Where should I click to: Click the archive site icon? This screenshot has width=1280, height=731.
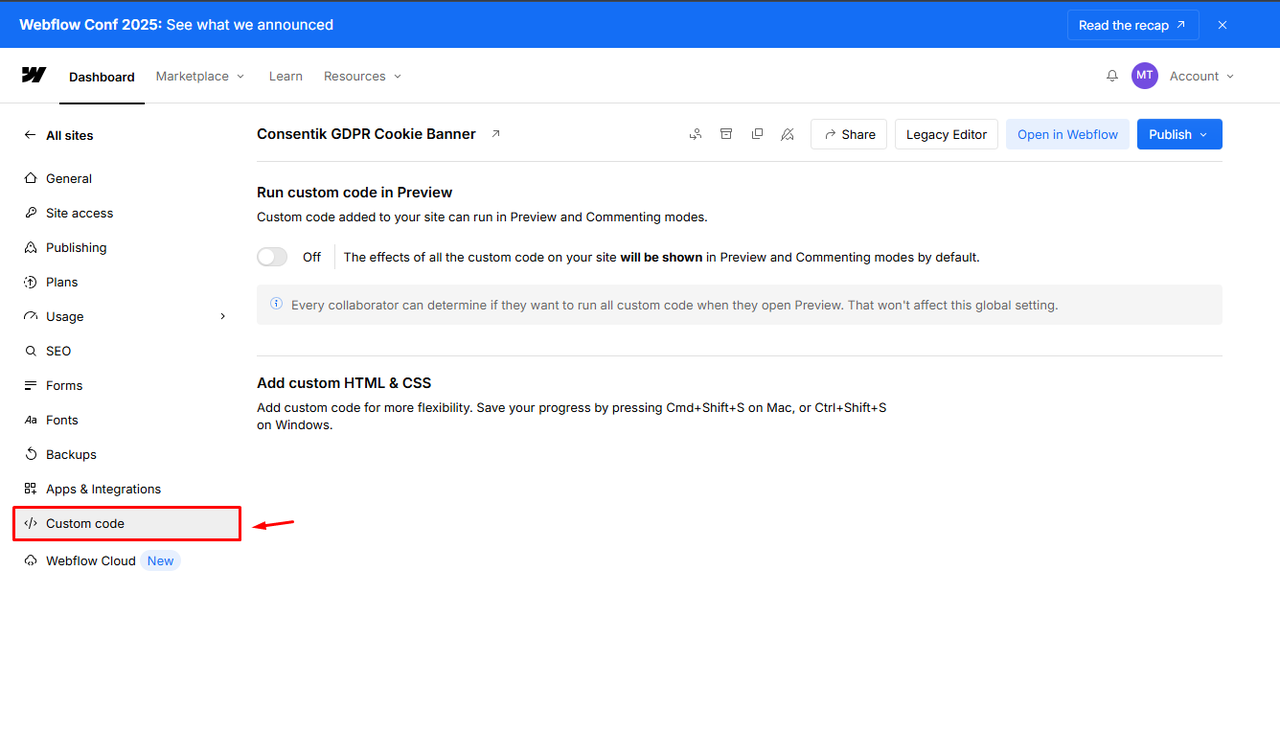pos(727,134)
